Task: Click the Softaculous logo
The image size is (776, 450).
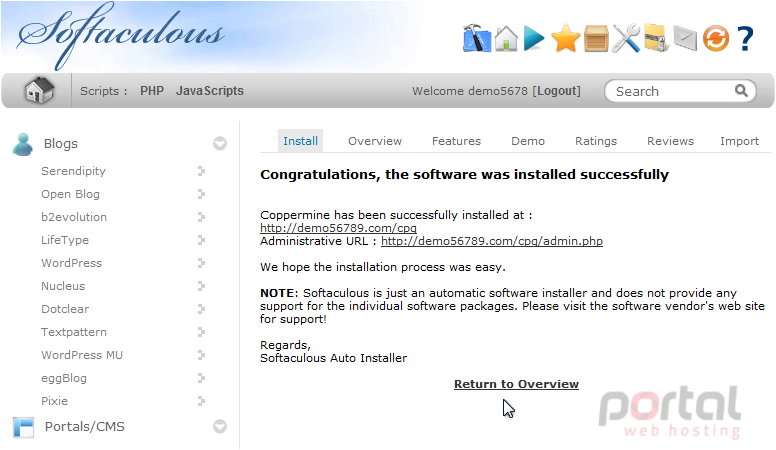Action: (120, 36)
